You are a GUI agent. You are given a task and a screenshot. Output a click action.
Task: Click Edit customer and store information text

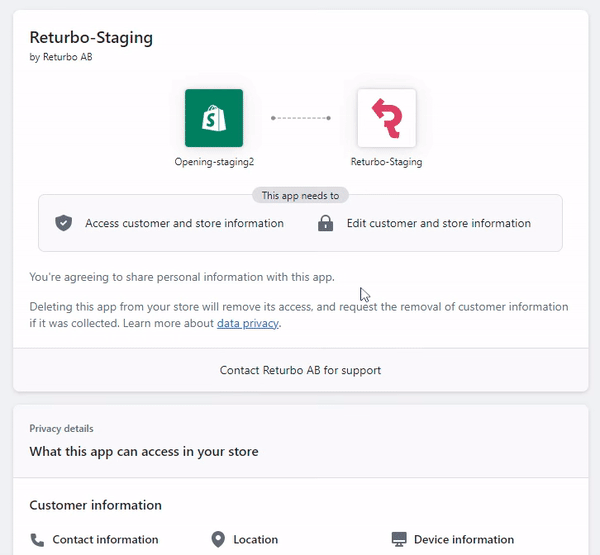439,223
